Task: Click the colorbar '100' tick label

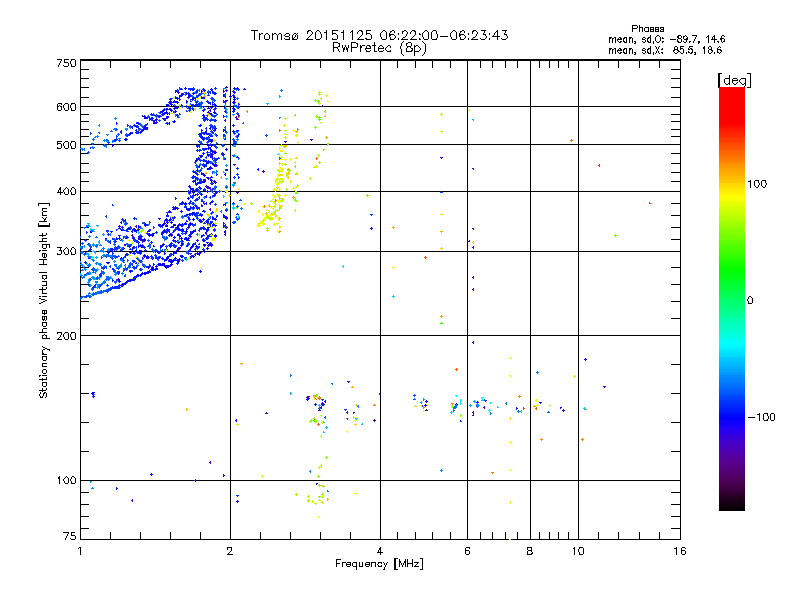Action: point(757,184)
